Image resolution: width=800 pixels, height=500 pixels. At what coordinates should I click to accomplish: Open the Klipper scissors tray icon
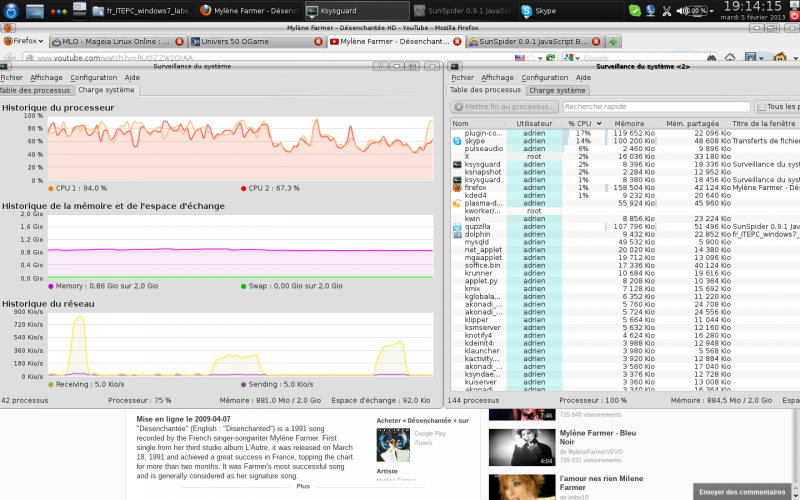tap(666, 11)
